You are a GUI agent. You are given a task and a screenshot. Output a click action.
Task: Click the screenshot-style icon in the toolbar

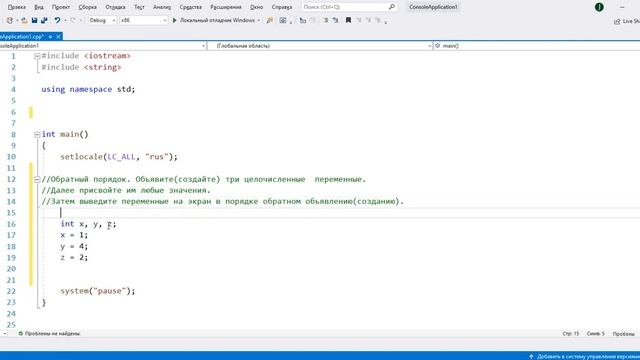click(282, 20)
